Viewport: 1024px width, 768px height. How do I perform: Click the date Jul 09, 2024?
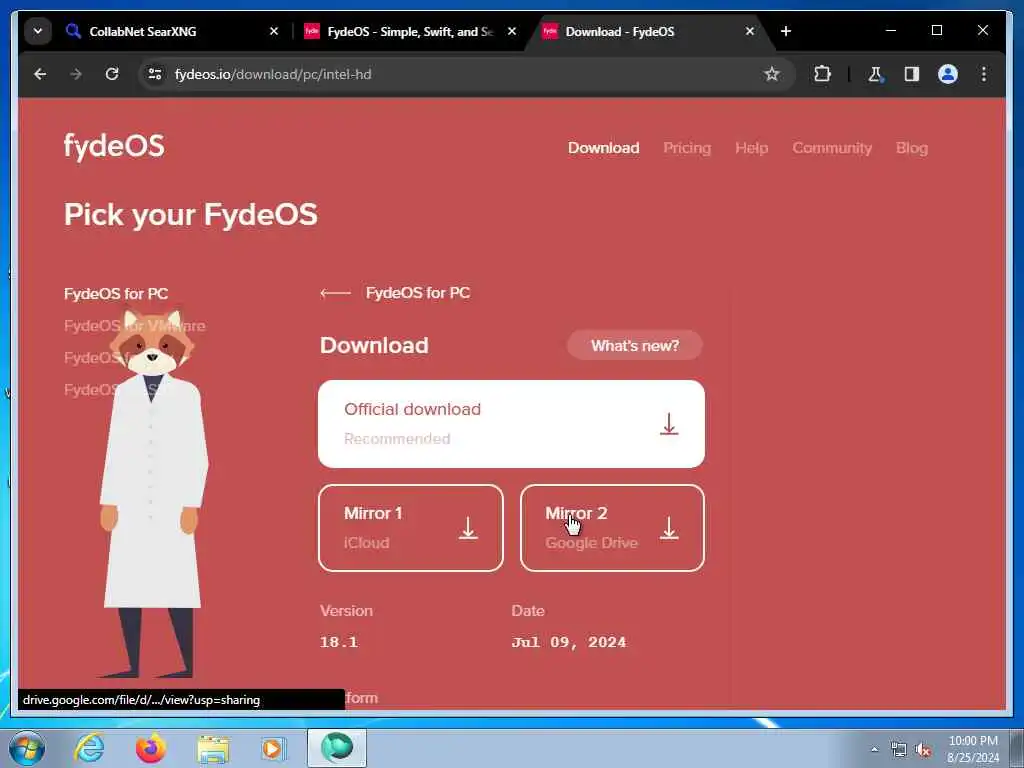[569, 642]
